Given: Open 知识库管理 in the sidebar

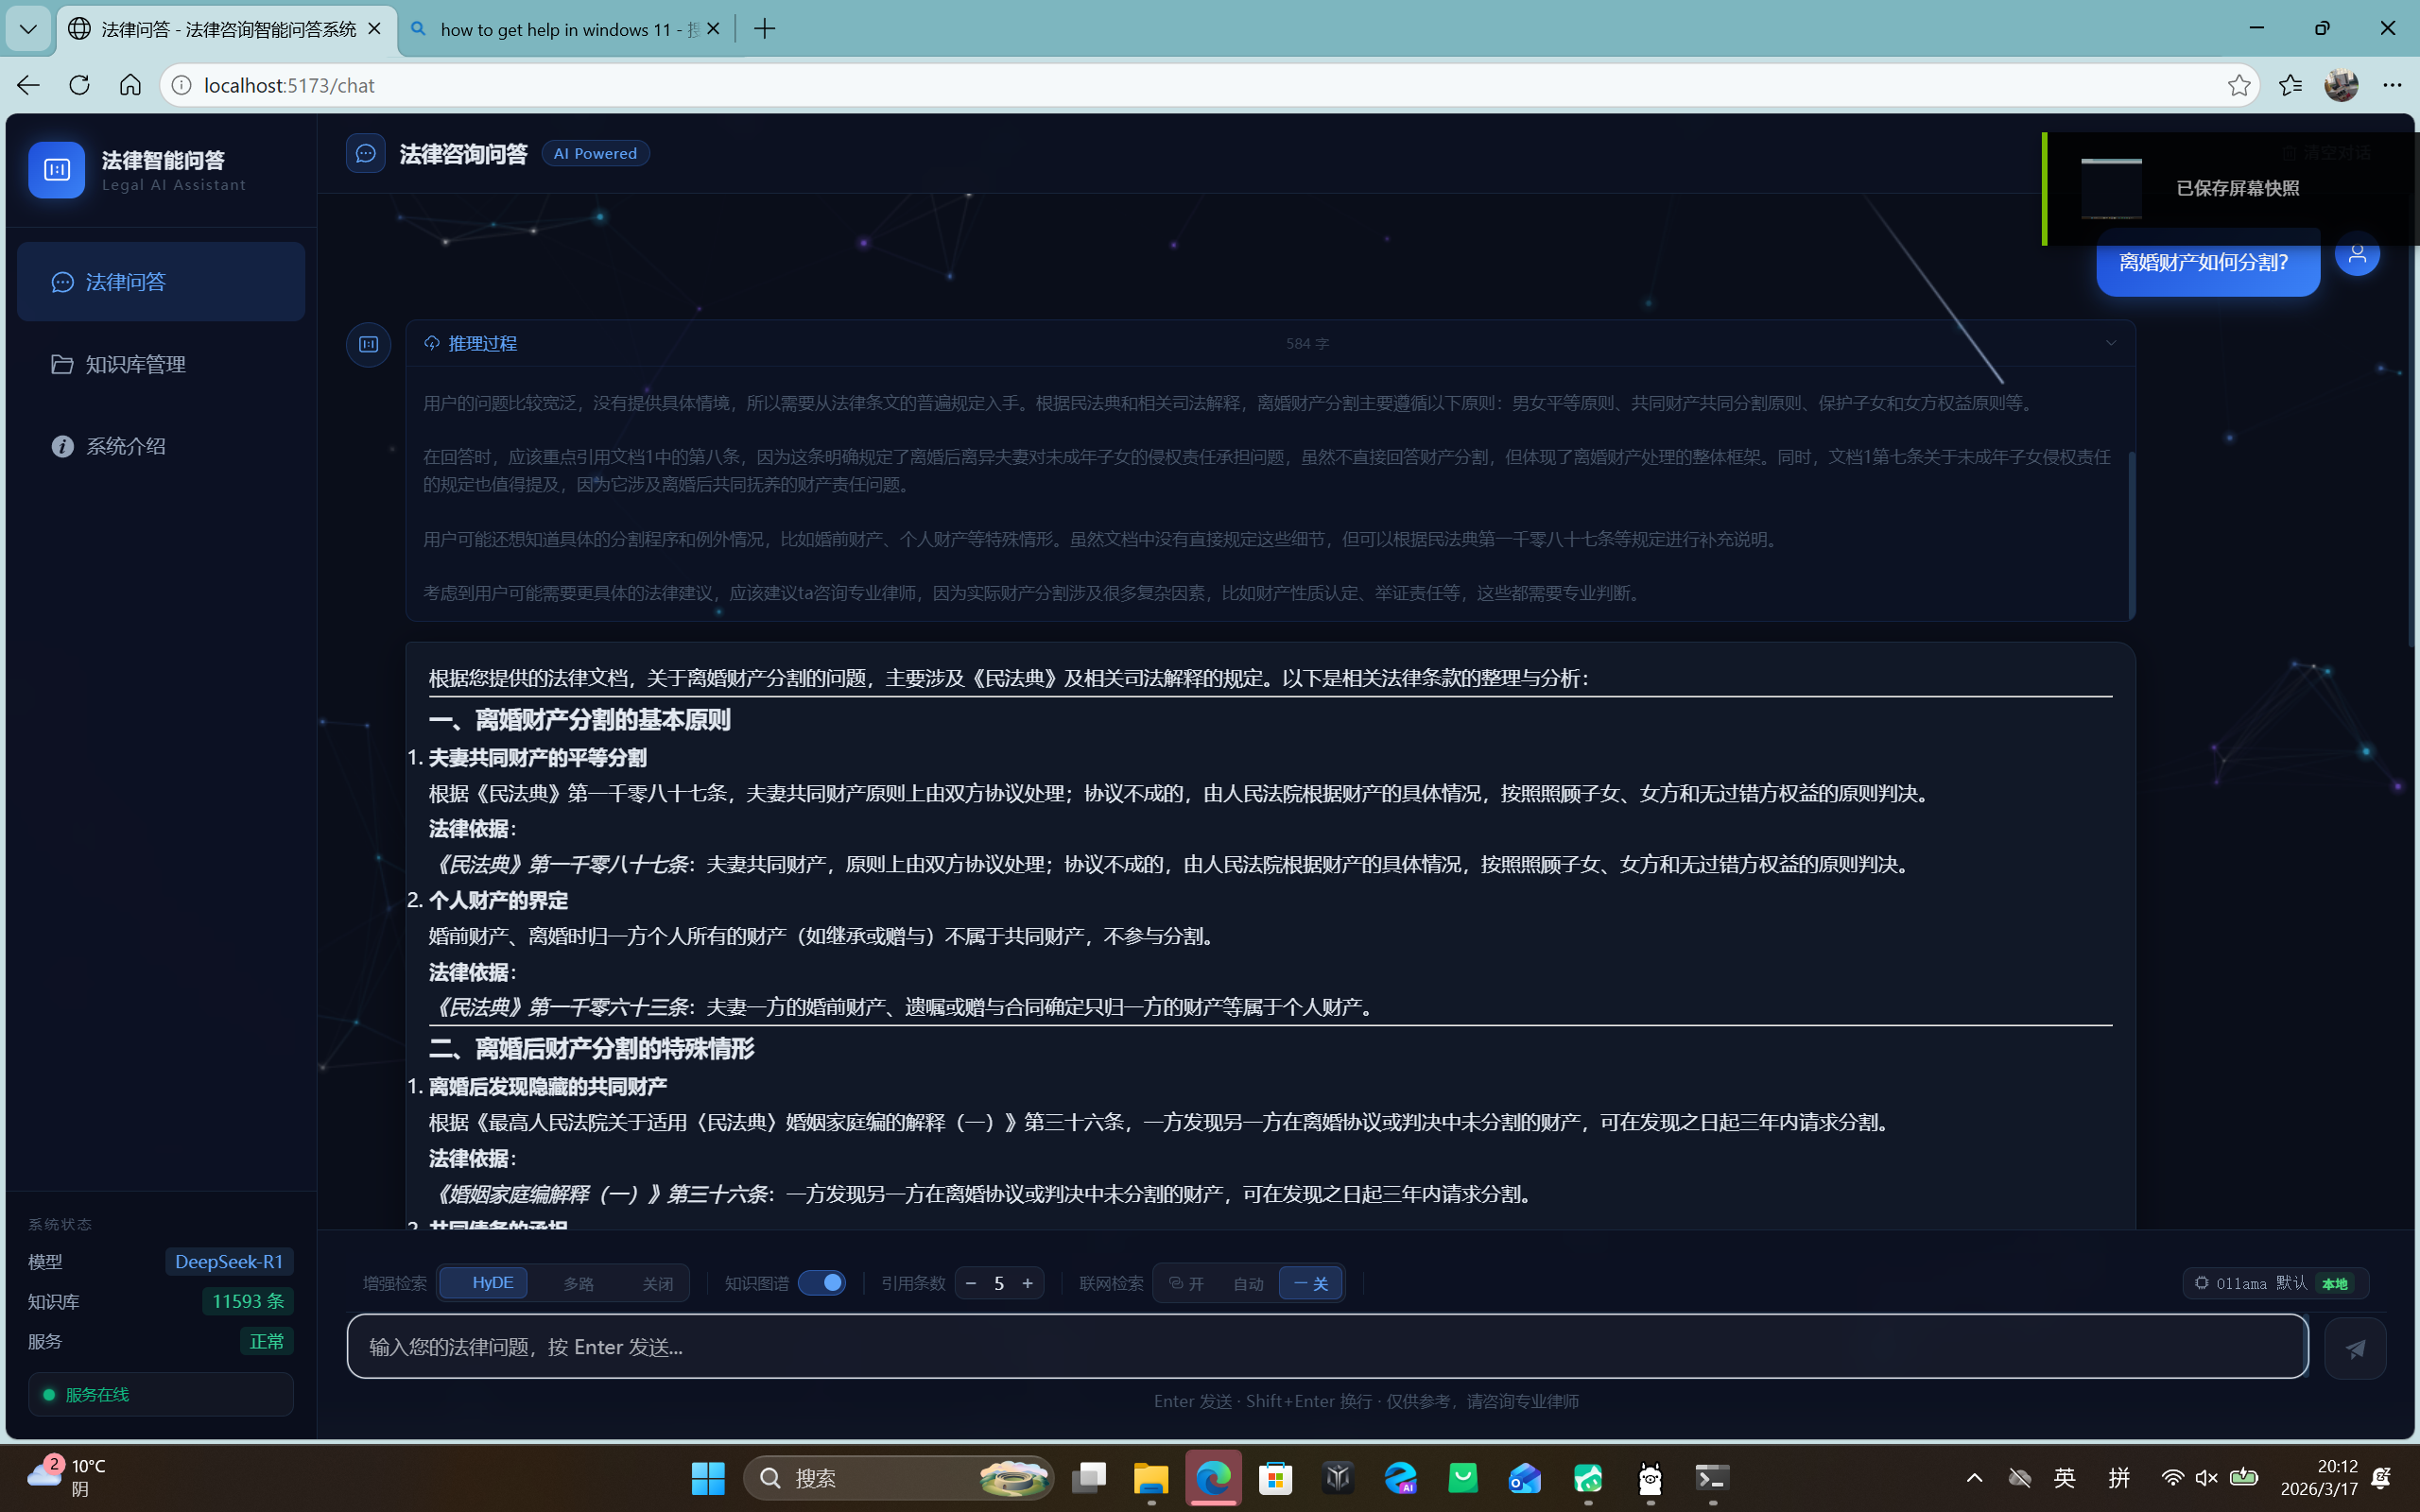Looking at the screenshot, I should 135,364.
